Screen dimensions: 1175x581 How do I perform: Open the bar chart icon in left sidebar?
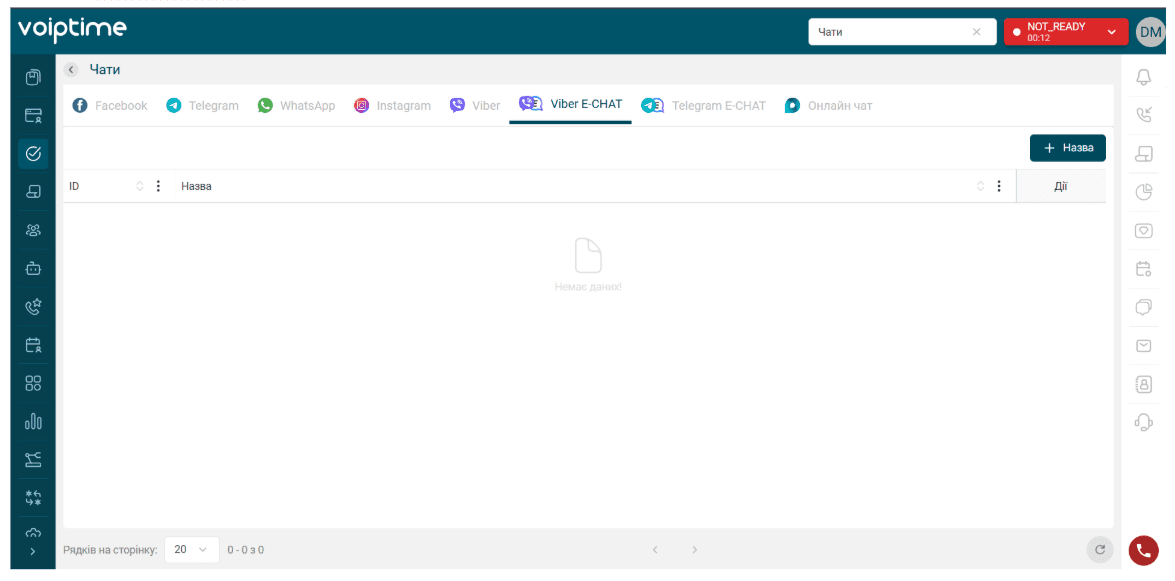(33, 422)
